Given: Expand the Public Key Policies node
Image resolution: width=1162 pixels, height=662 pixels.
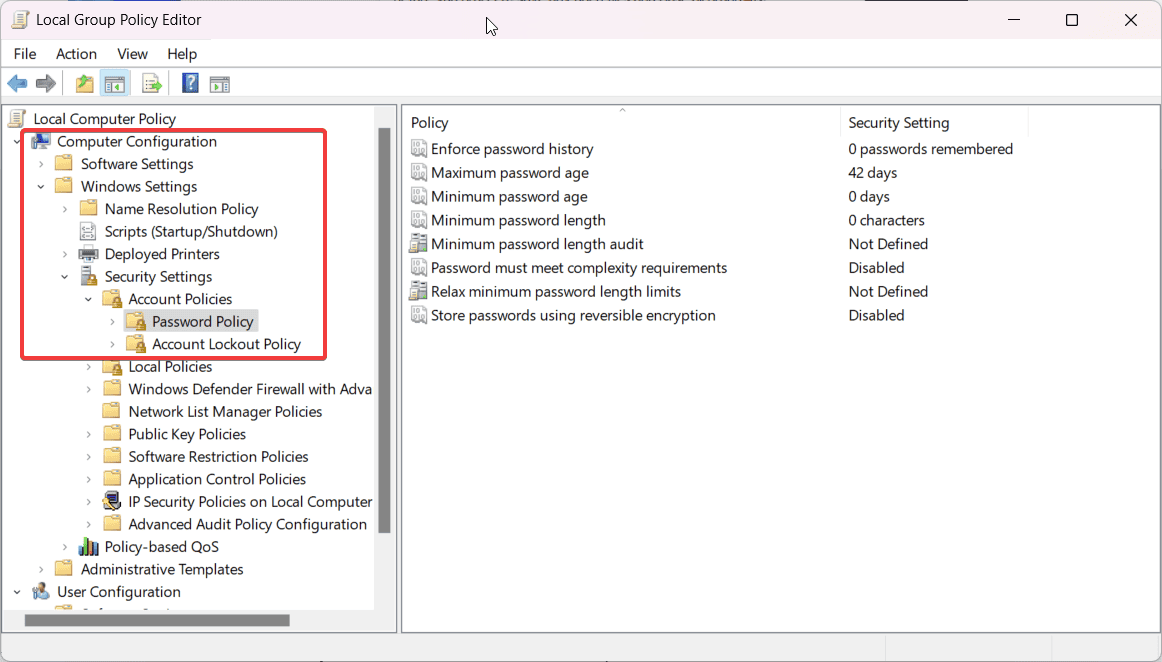Looking at the screenshot, I should coord(88,434).
